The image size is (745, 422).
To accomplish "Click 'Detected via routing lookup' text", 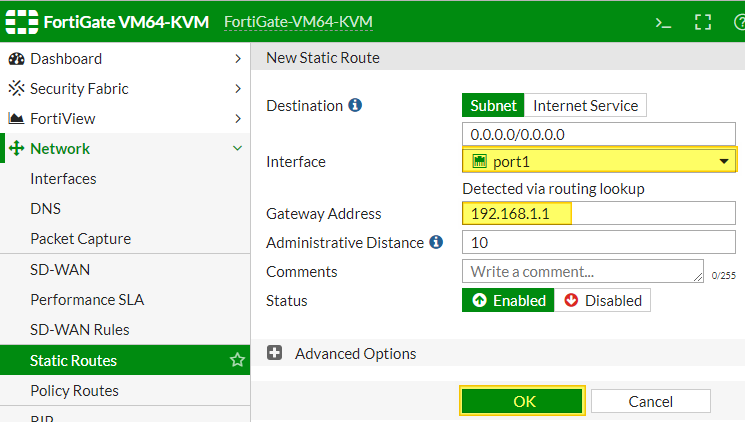I will [x=554, y=189].
